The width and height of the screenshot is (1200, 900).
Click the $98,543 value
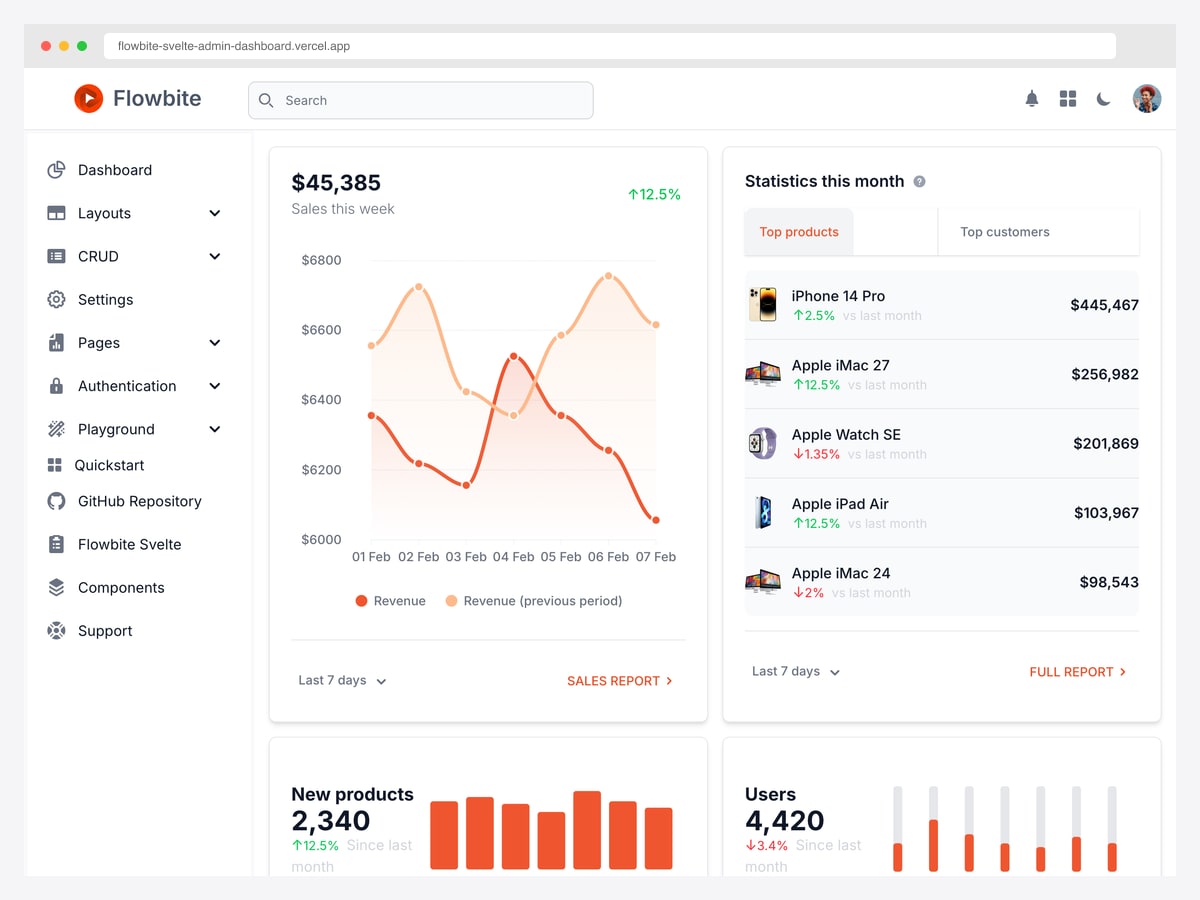click(1109, 582)
